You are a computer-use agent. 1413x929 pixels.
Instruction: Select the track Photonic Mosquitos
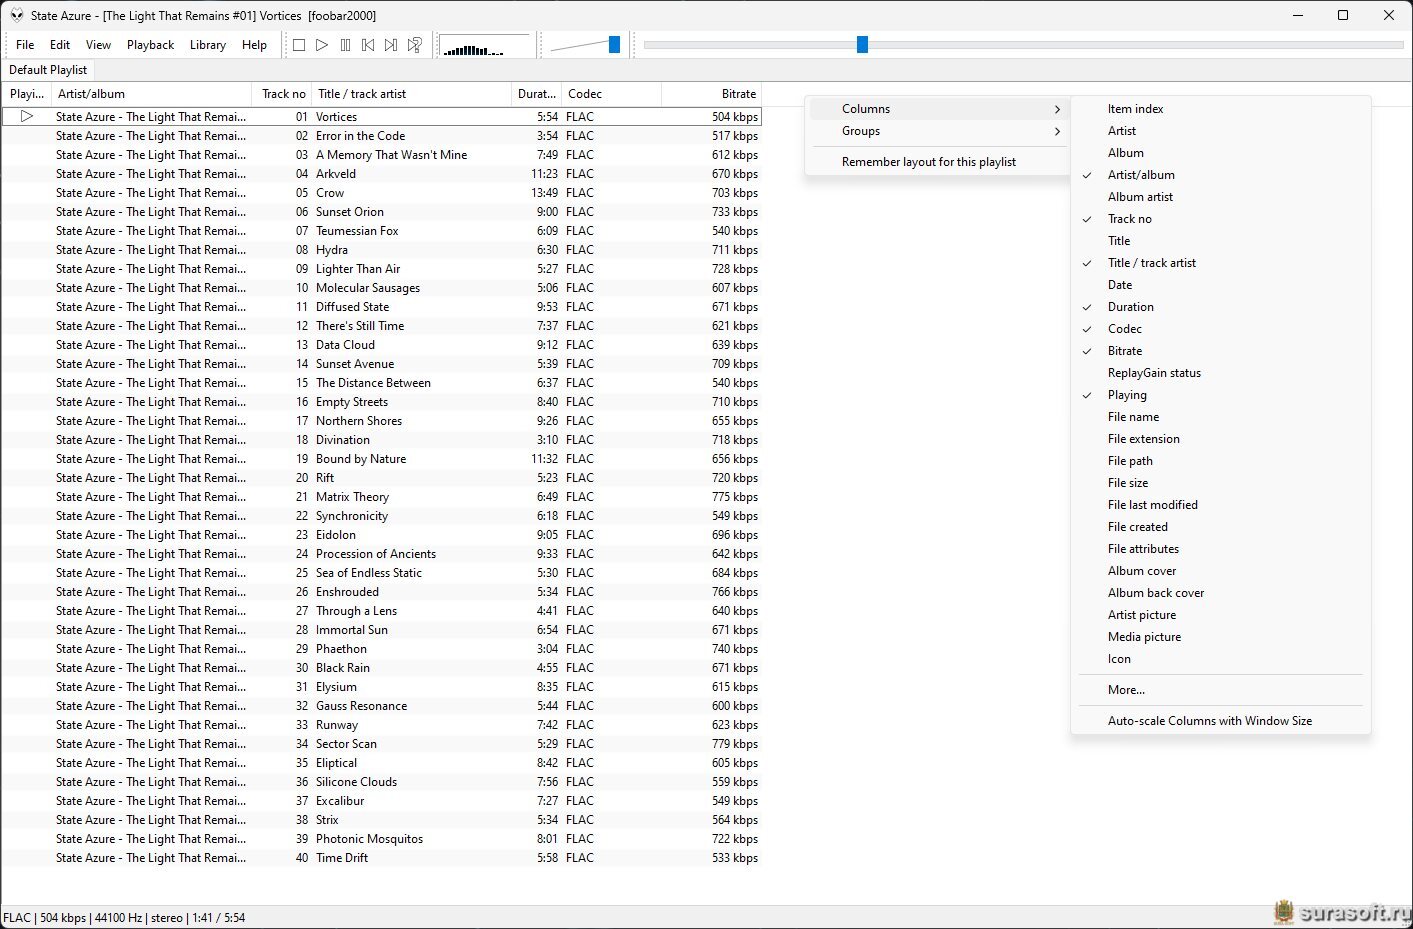click(381, 839)
